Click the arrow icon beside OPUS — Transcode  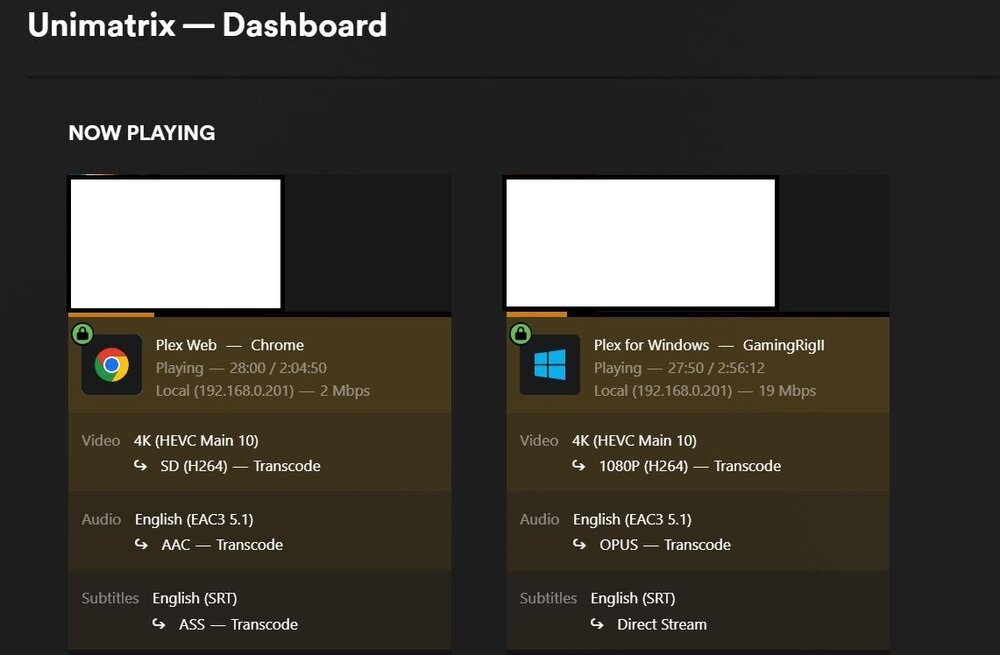(x=579, y=544)
